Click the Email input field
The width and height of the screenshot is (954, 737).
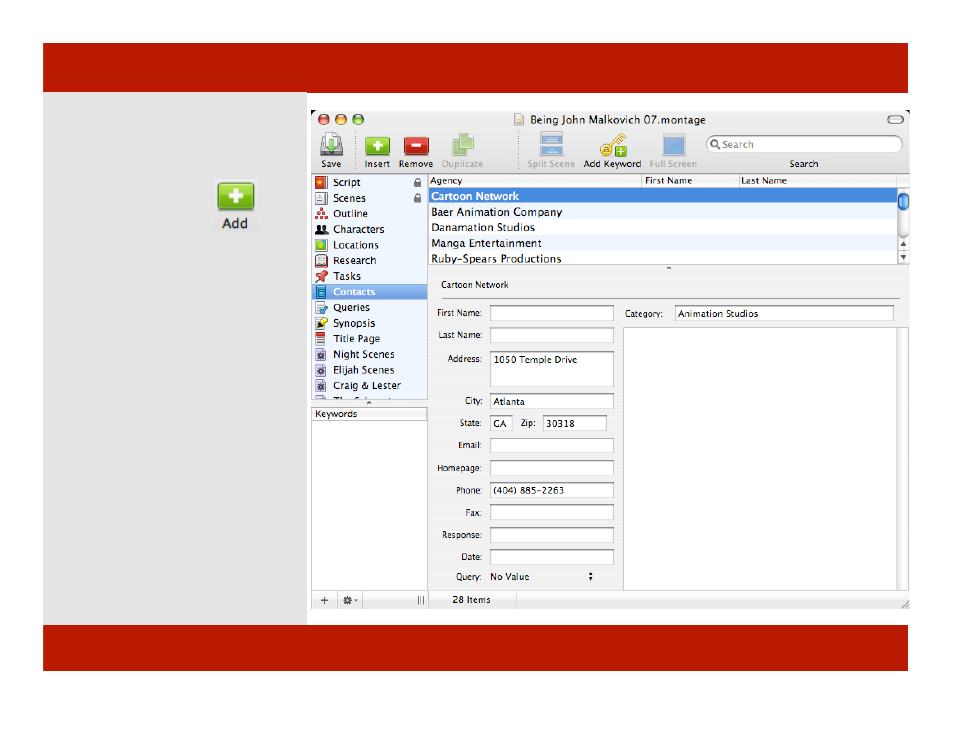[x=552, y=445]
